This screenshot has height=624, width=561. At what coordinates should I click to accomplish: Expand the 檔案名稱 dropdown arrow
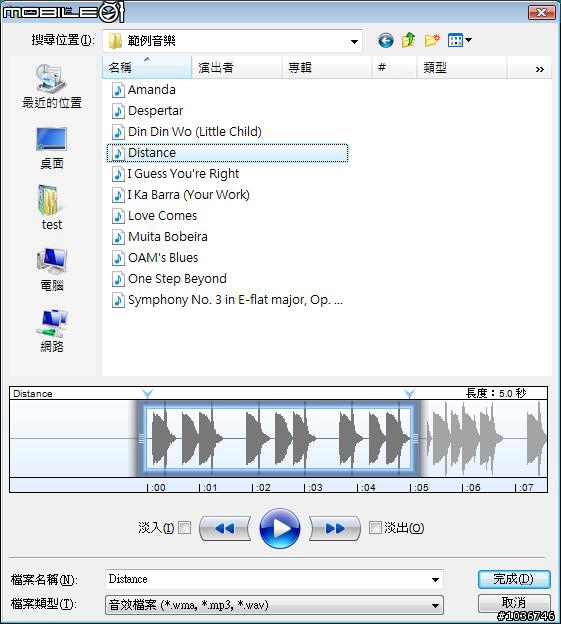[x=435, y=580]
